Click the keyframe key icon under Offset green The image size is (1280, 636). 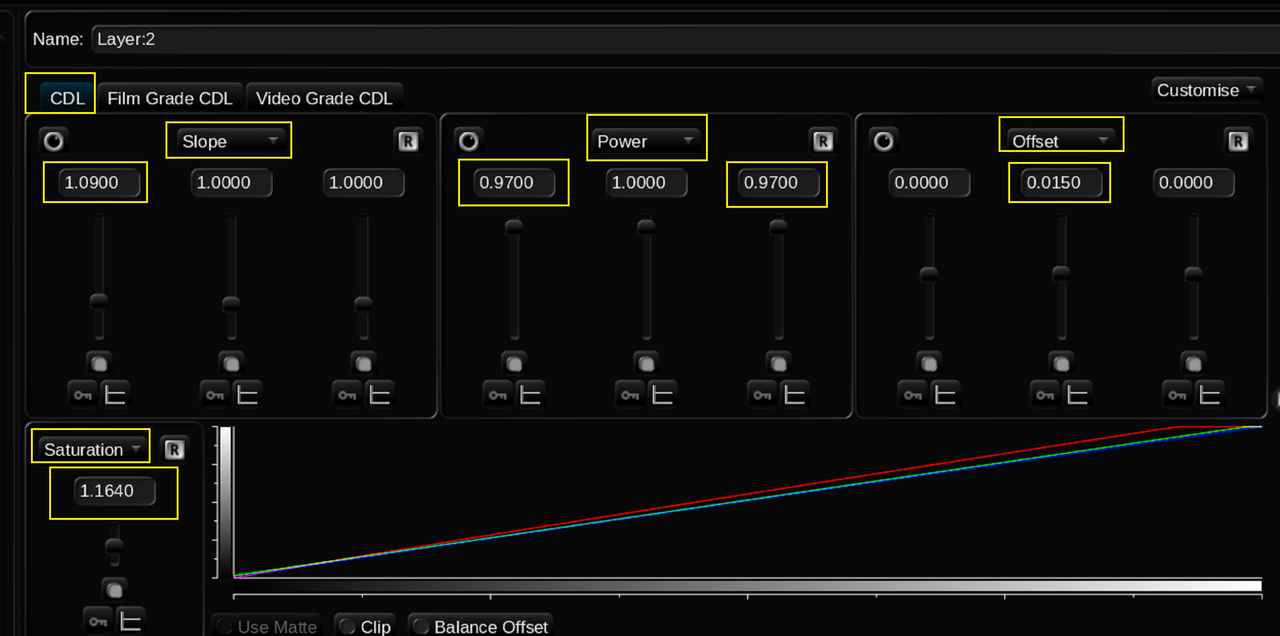[1046, 395]
